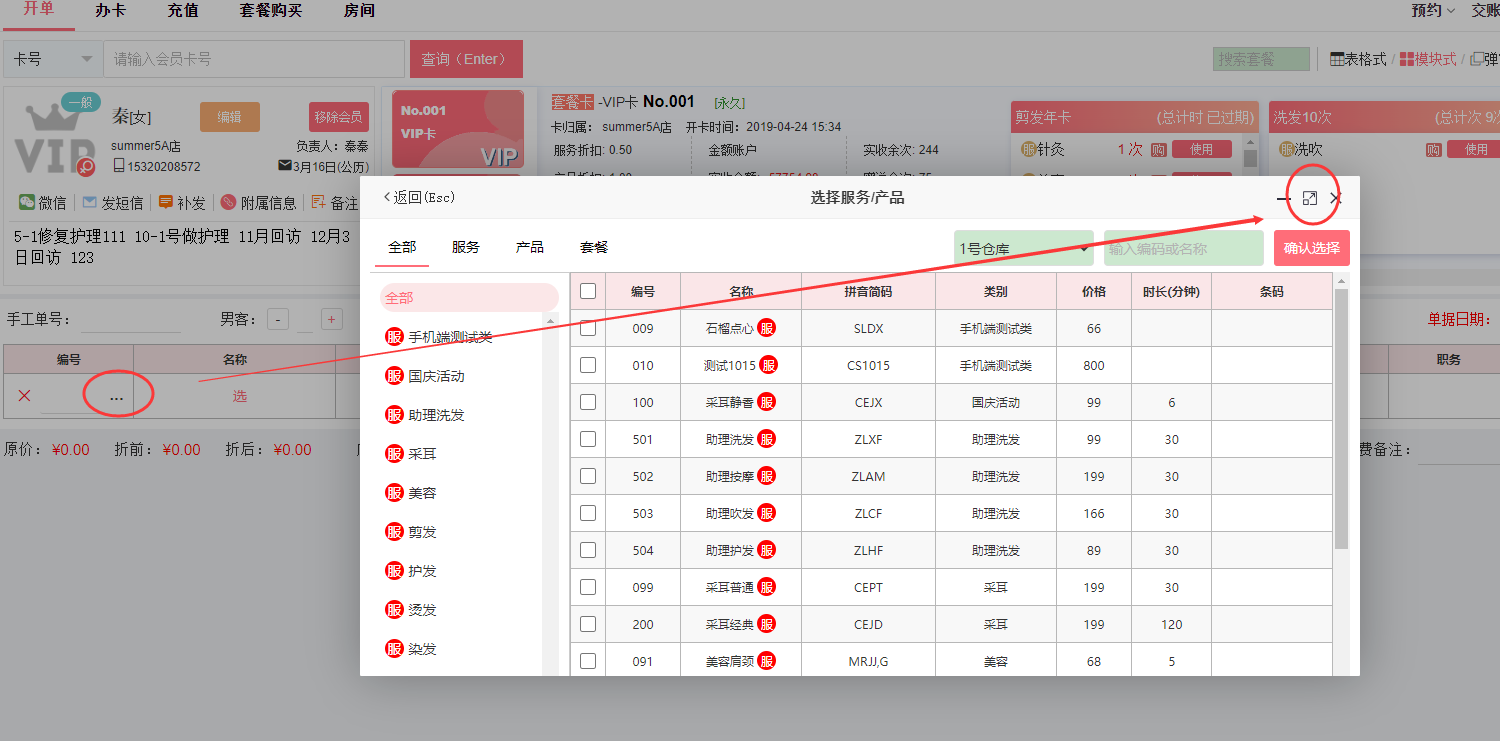Switch to 办卡 top tab

point(111,11)
